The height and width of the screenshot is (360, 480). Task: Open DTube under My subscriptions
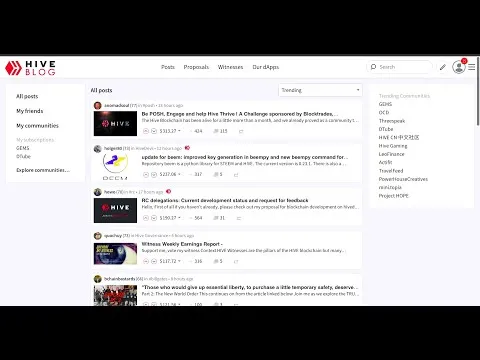[x=23, y=156]
